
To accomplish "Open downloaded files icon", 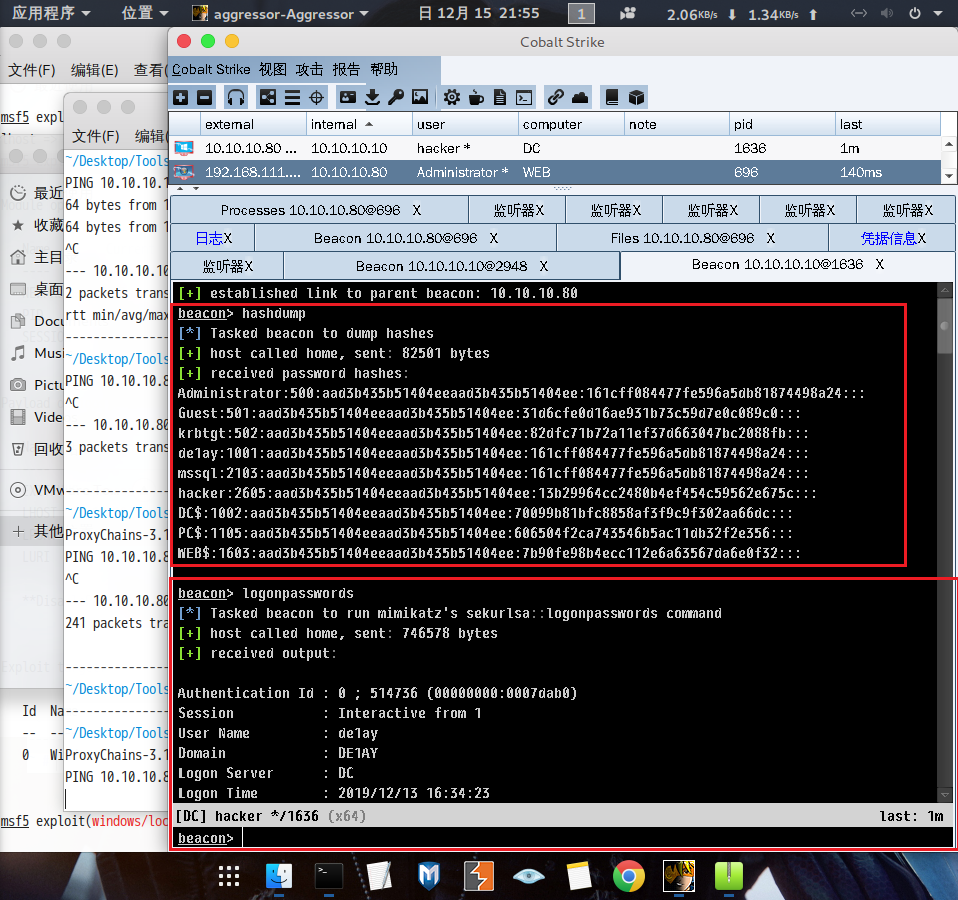I will click(372, 97).
